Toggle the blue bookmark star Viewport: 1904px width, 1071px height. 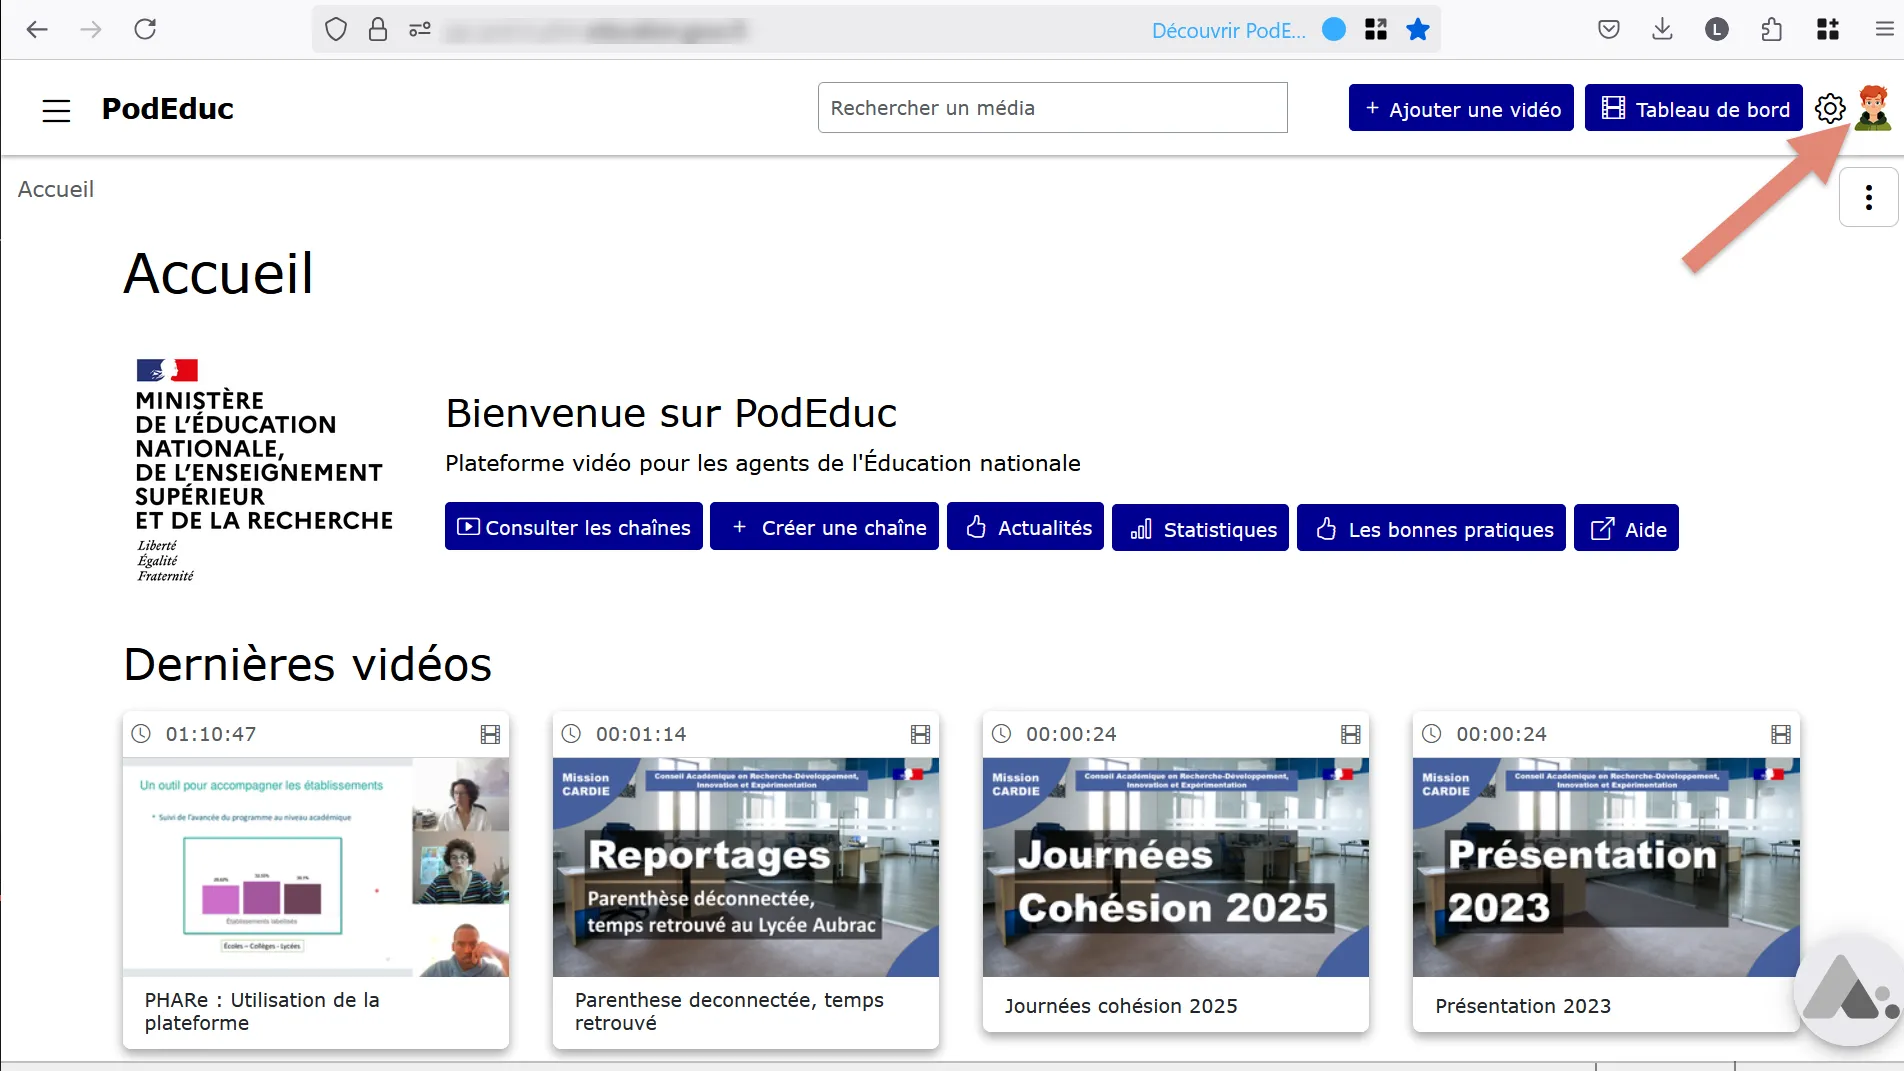1418,30
